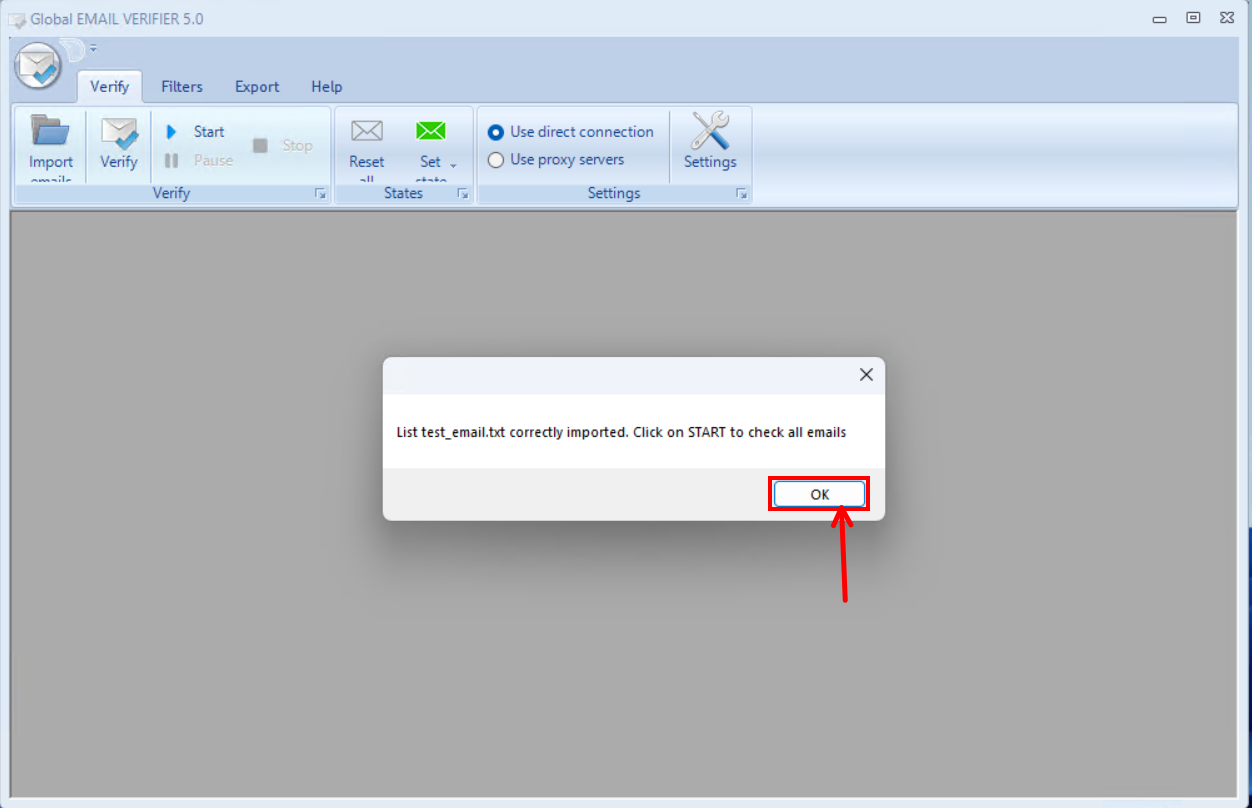The height and width of the screenshot is (808, 1252).
Task: Expand the Set state dropdown arrow
Action: 453,164
